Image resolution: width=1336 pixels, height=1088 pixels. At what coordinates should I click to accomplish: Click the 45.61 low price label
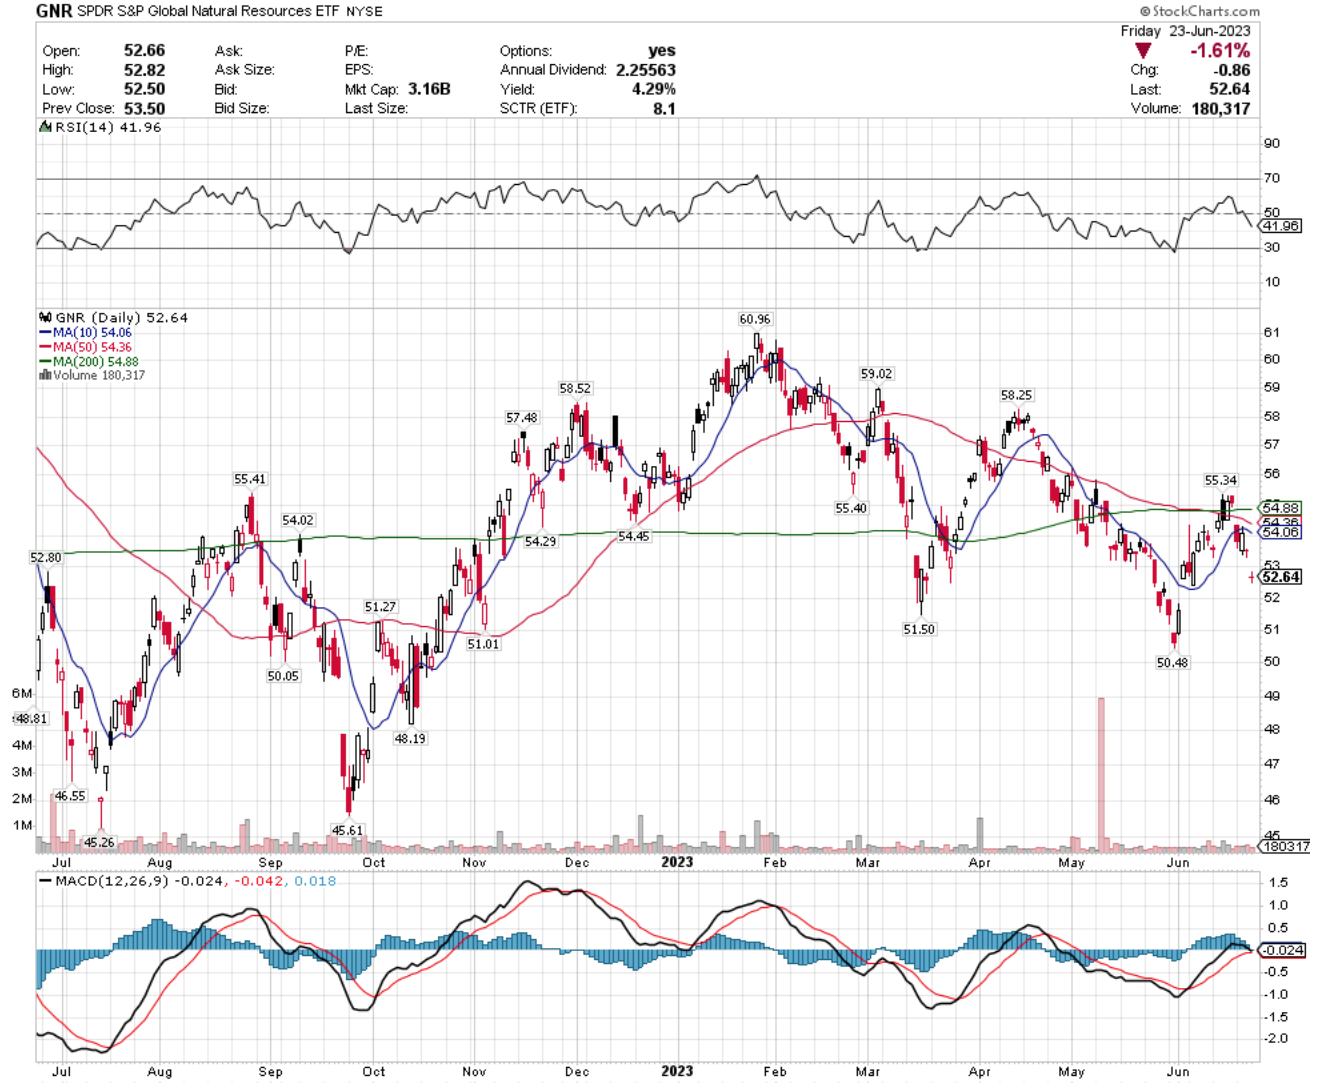(347, 830)
